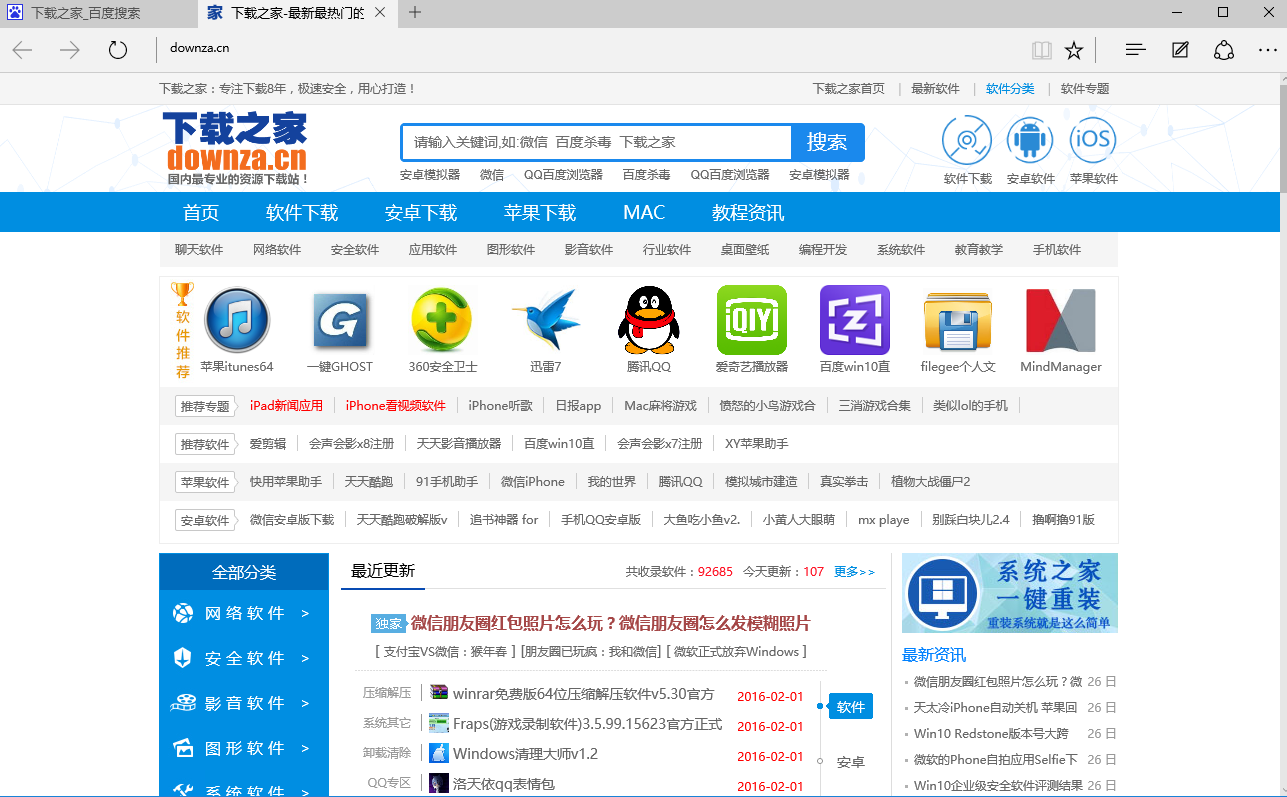The height and width of the screenshot is (797, 1287).
Task: Select the 软件下载 navigation menu item
Action: click(302, 212)
